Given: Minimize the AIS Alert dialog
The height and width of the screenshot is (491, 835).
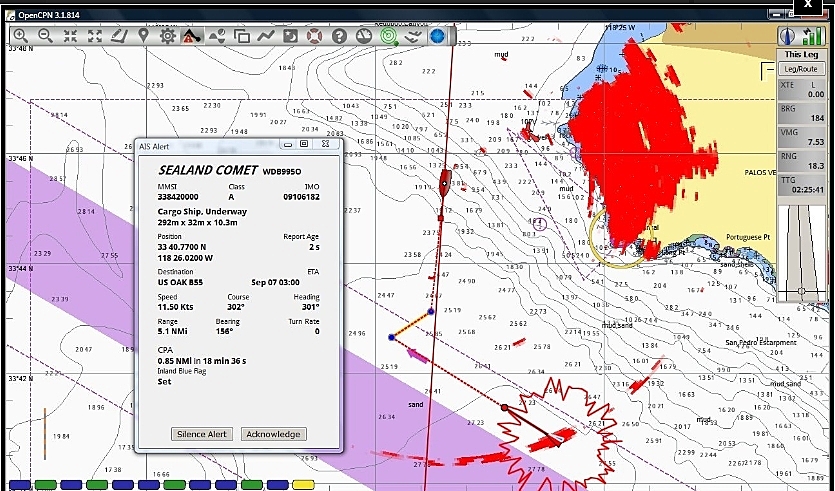Looking at the screenshot, I should [288, 144].
